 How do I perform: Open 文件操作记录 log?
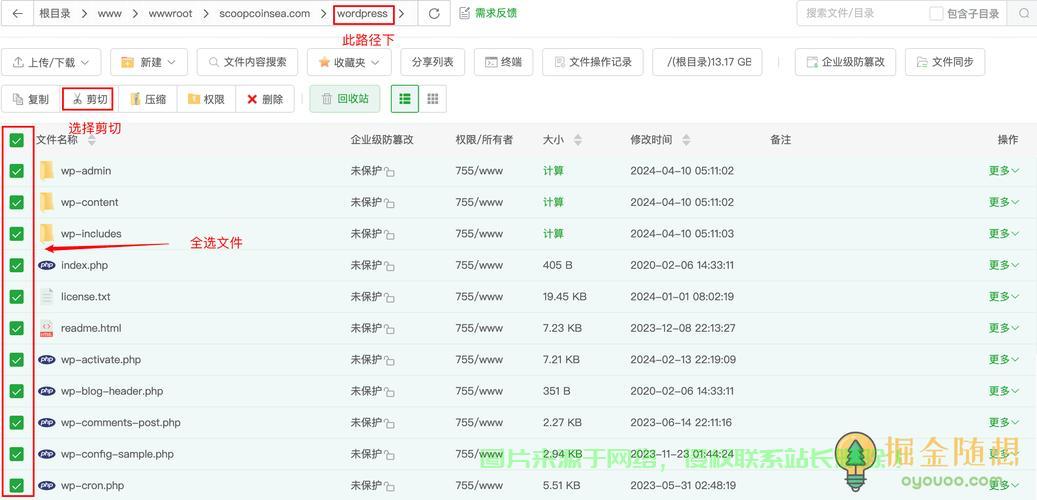(593, 62)
